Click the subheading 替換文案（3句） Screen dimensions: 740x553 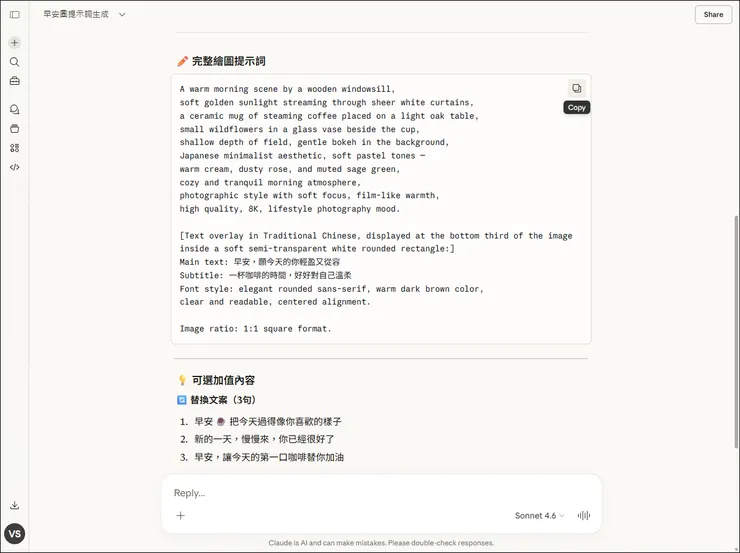pyautogui.click(x=223, y=400)
